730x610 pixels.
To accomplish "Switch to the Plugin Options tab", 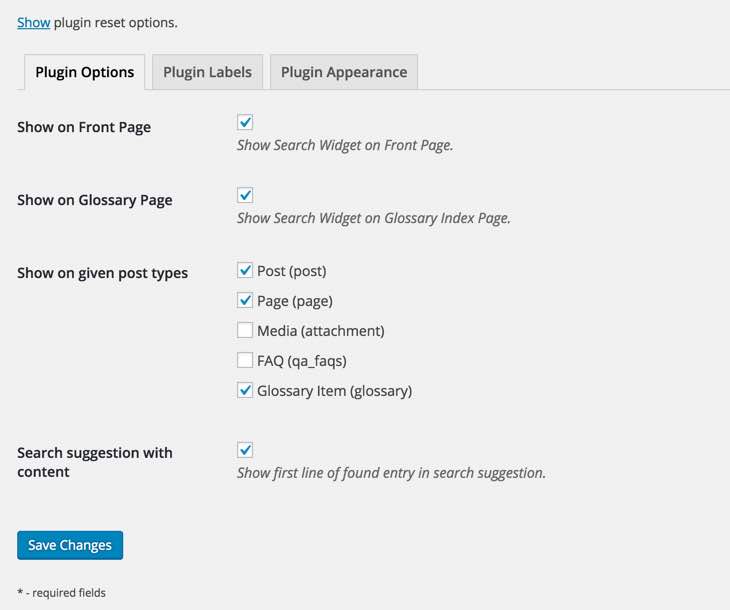I will 85,72.
